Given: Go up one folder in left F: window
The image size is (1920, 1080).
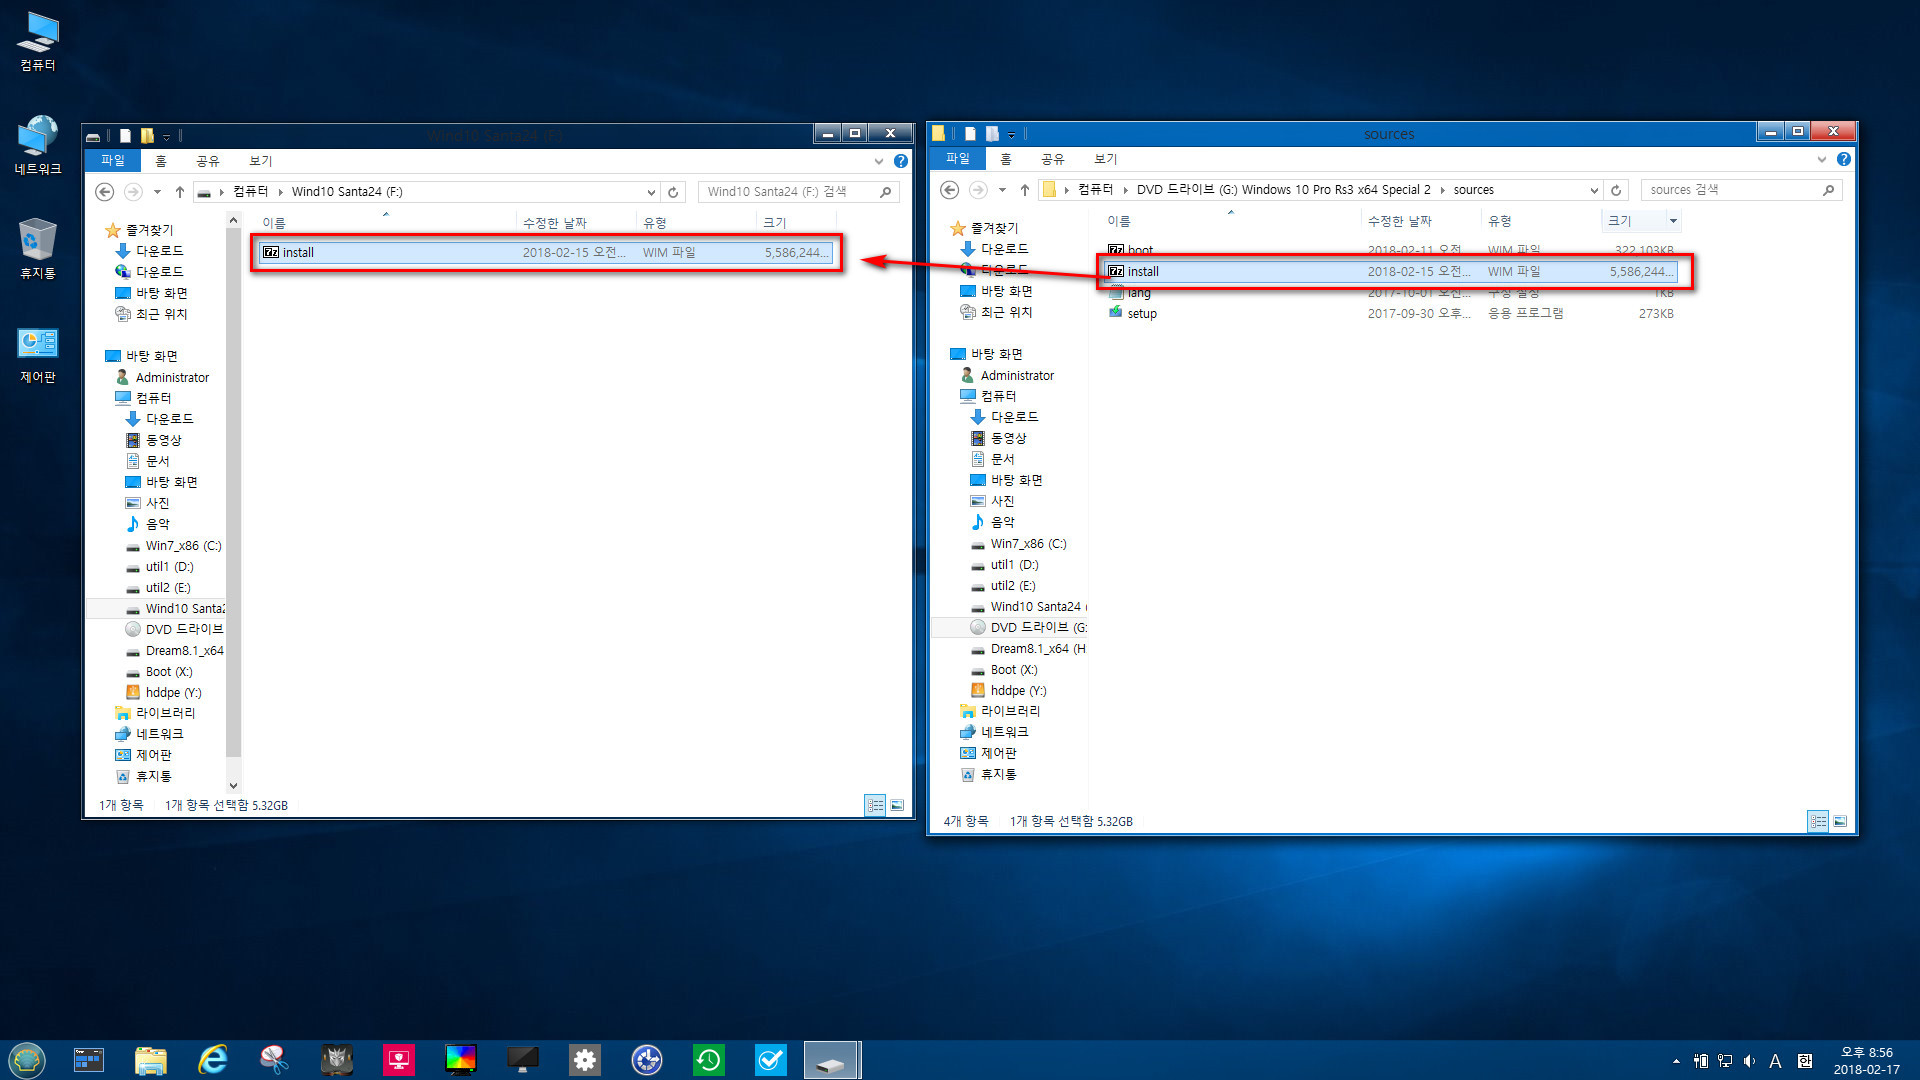Looking at the screenshot, I should [x=180, y=192].
